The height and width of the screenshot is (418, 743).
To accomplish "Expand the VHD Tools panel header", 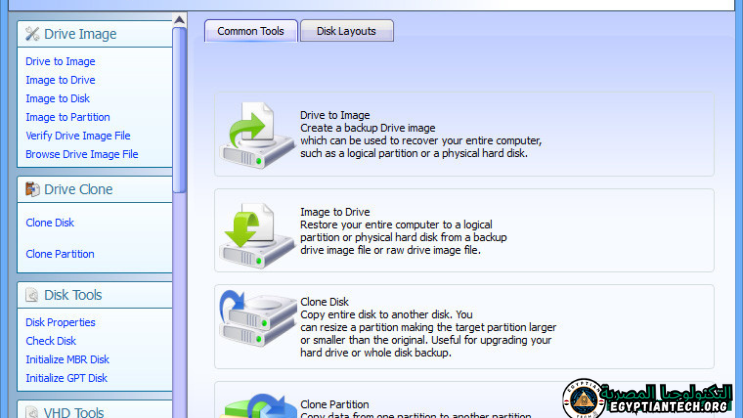I will pyautogui.click(x=95, y=410).
